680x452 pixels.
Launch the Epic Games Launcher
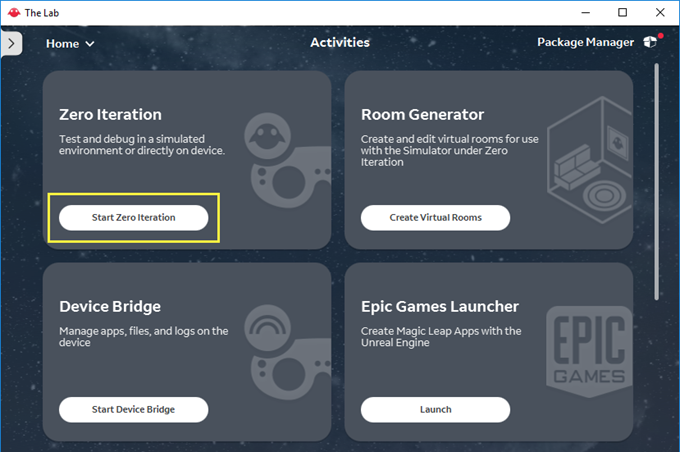coord(435,409)
